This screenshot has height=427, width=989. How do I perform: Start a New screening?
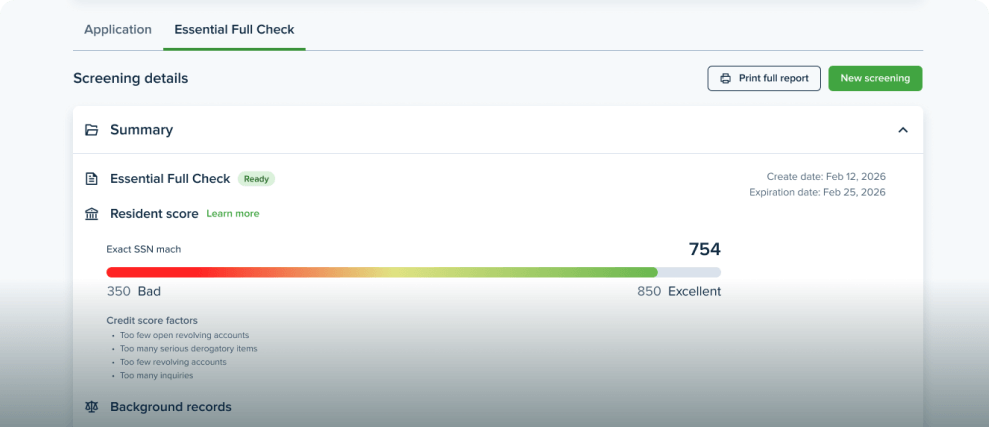click(875, 78)
